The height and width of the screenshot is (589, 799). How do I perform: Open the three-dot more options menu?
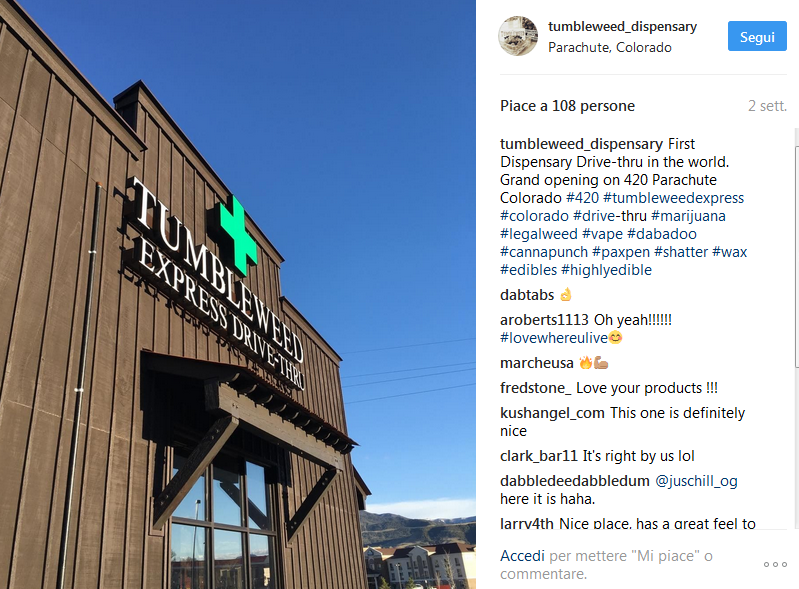click(775, 565)
